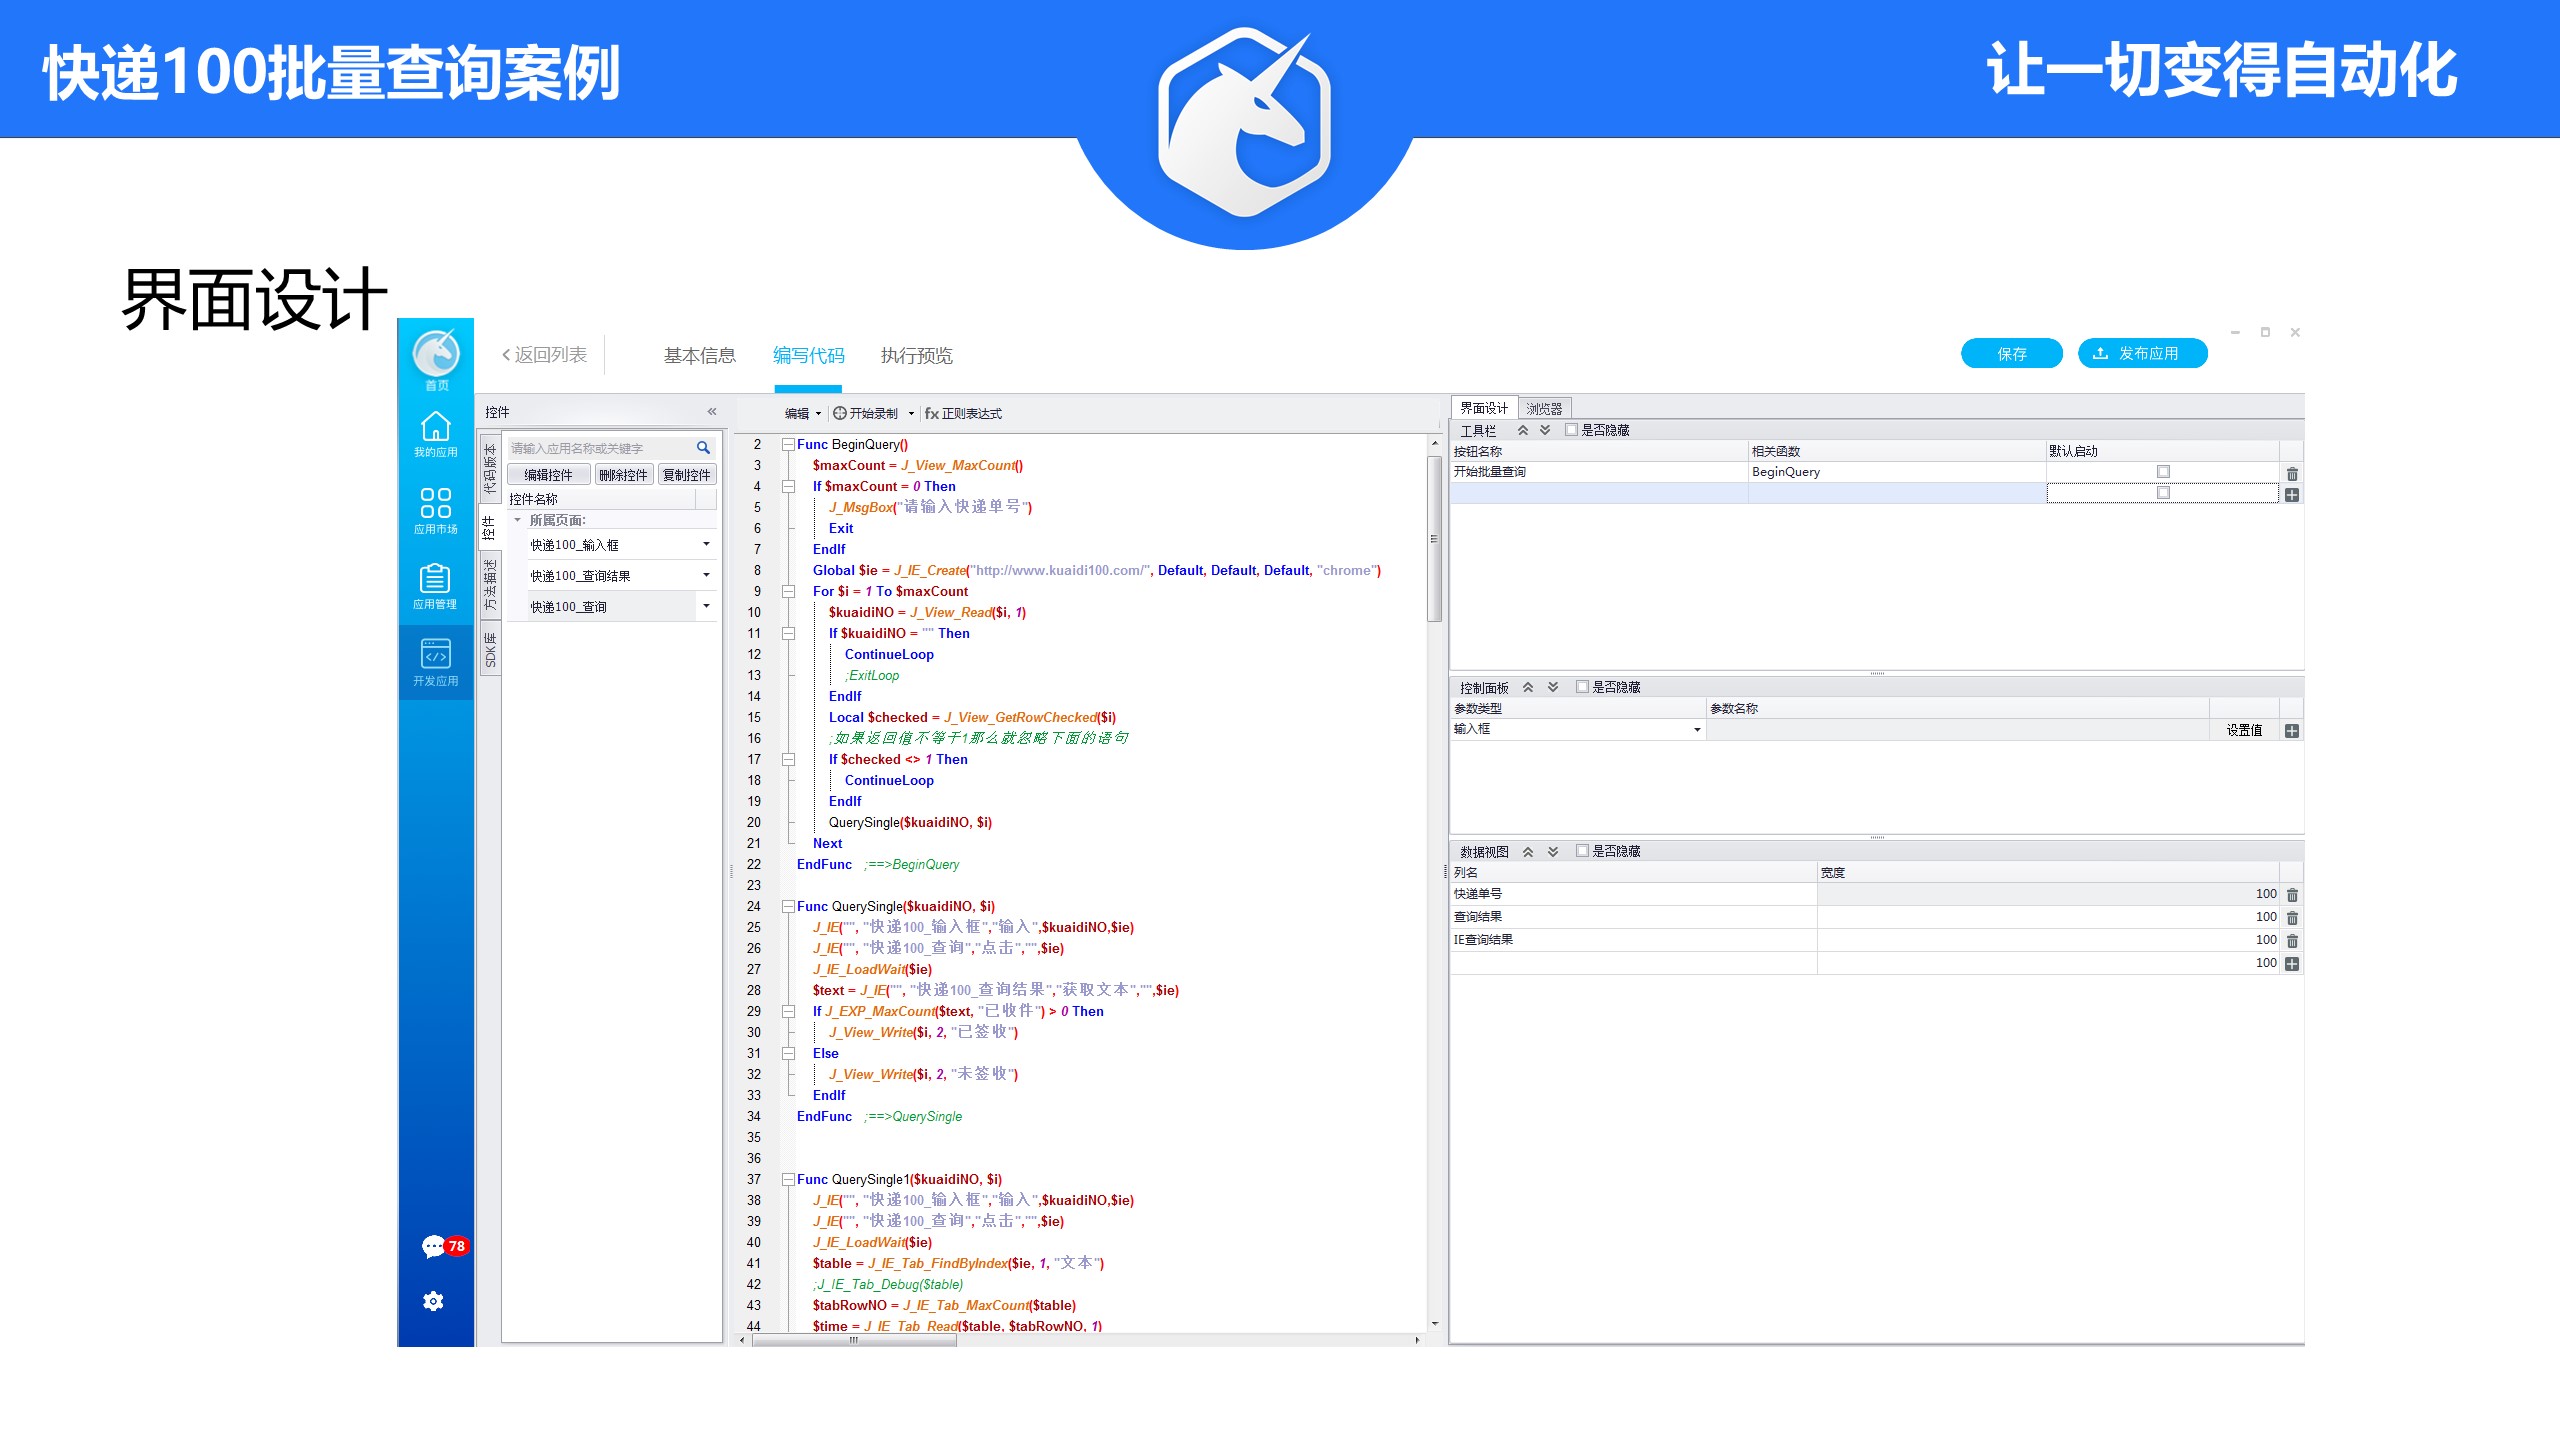Open settings gear in sidebar
The width and height of the screenshot is (2560, 1440).
coord(433,1301)
